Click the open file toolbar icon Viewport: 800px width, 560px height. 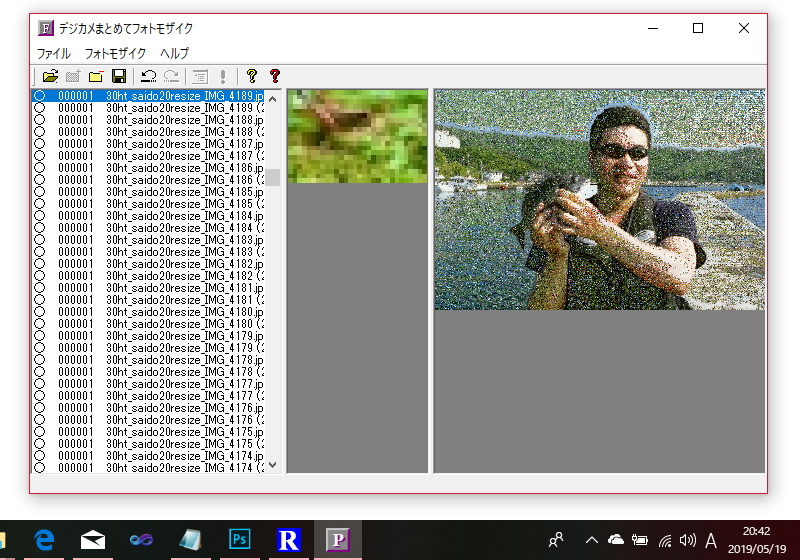coord(50,77)
